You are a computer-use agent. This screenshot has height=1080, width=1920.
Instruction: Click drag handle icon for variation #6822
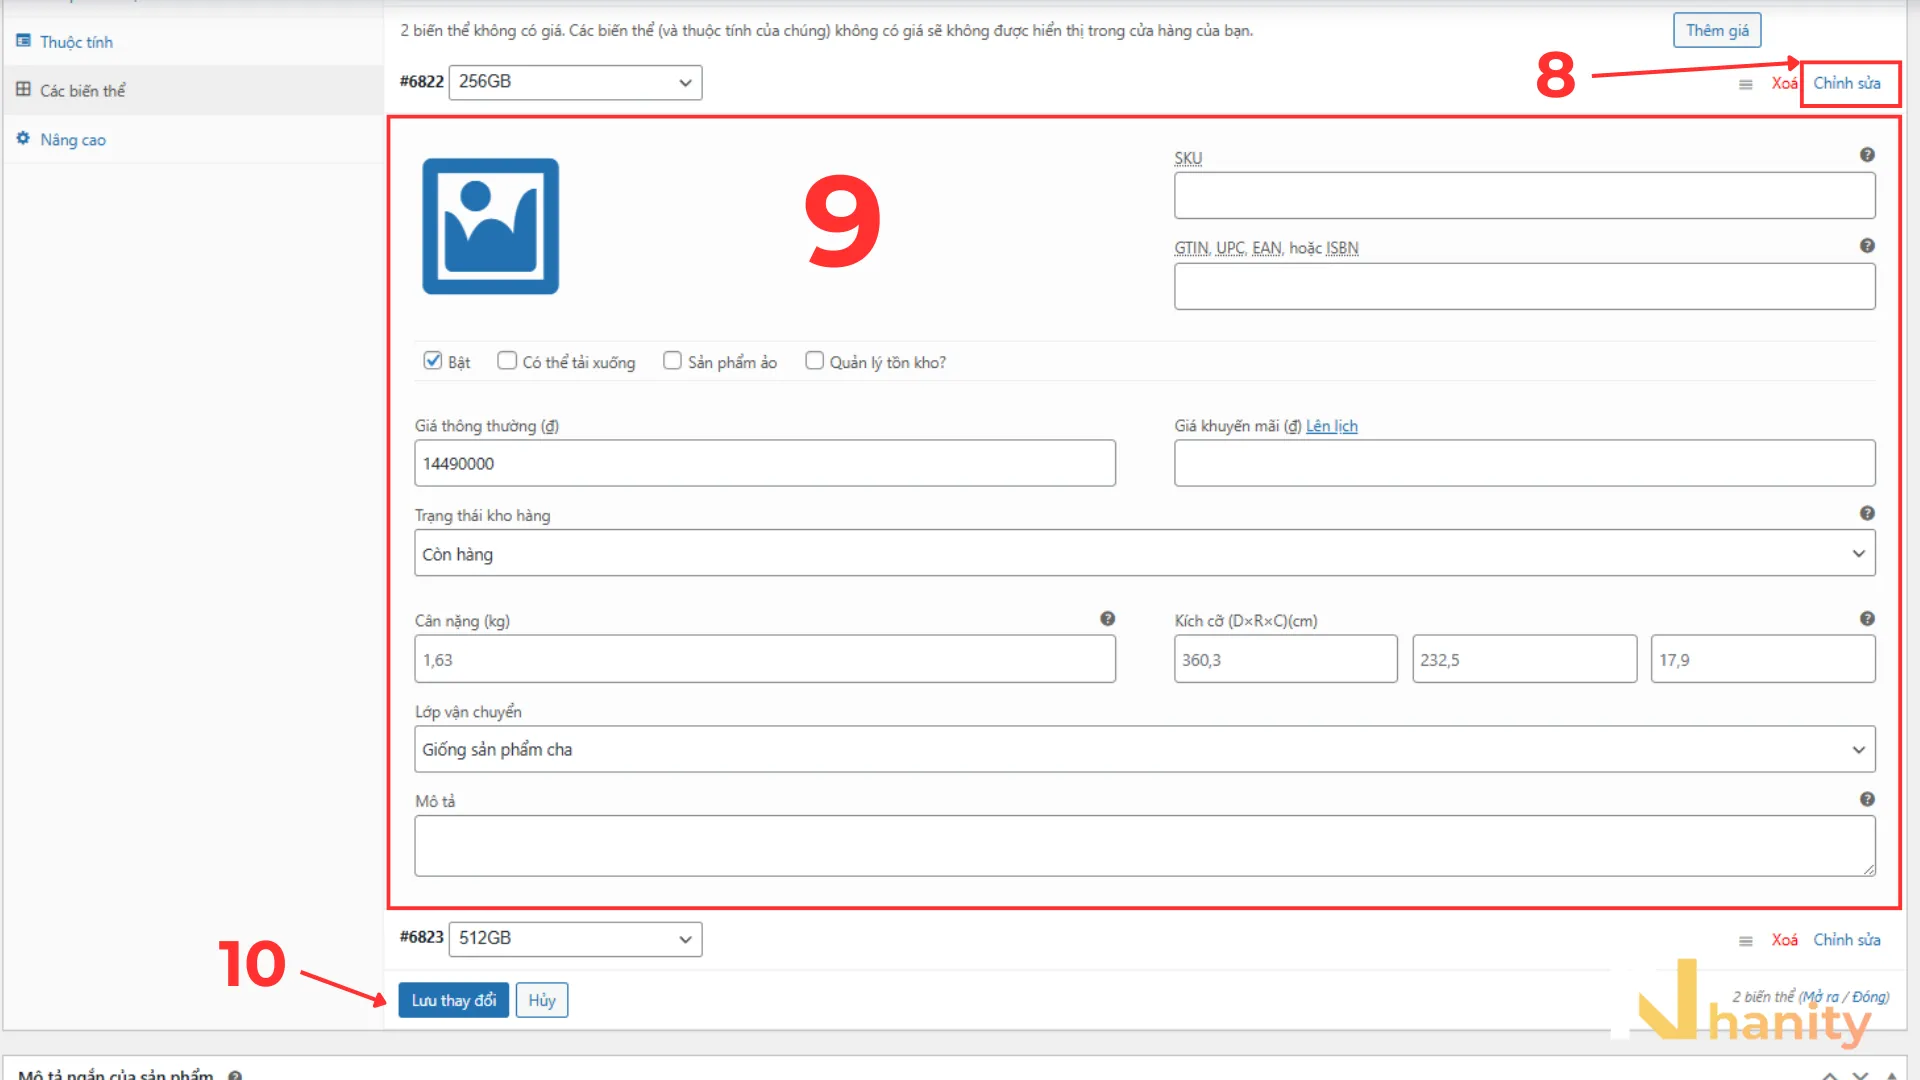tap(1746, 85)
